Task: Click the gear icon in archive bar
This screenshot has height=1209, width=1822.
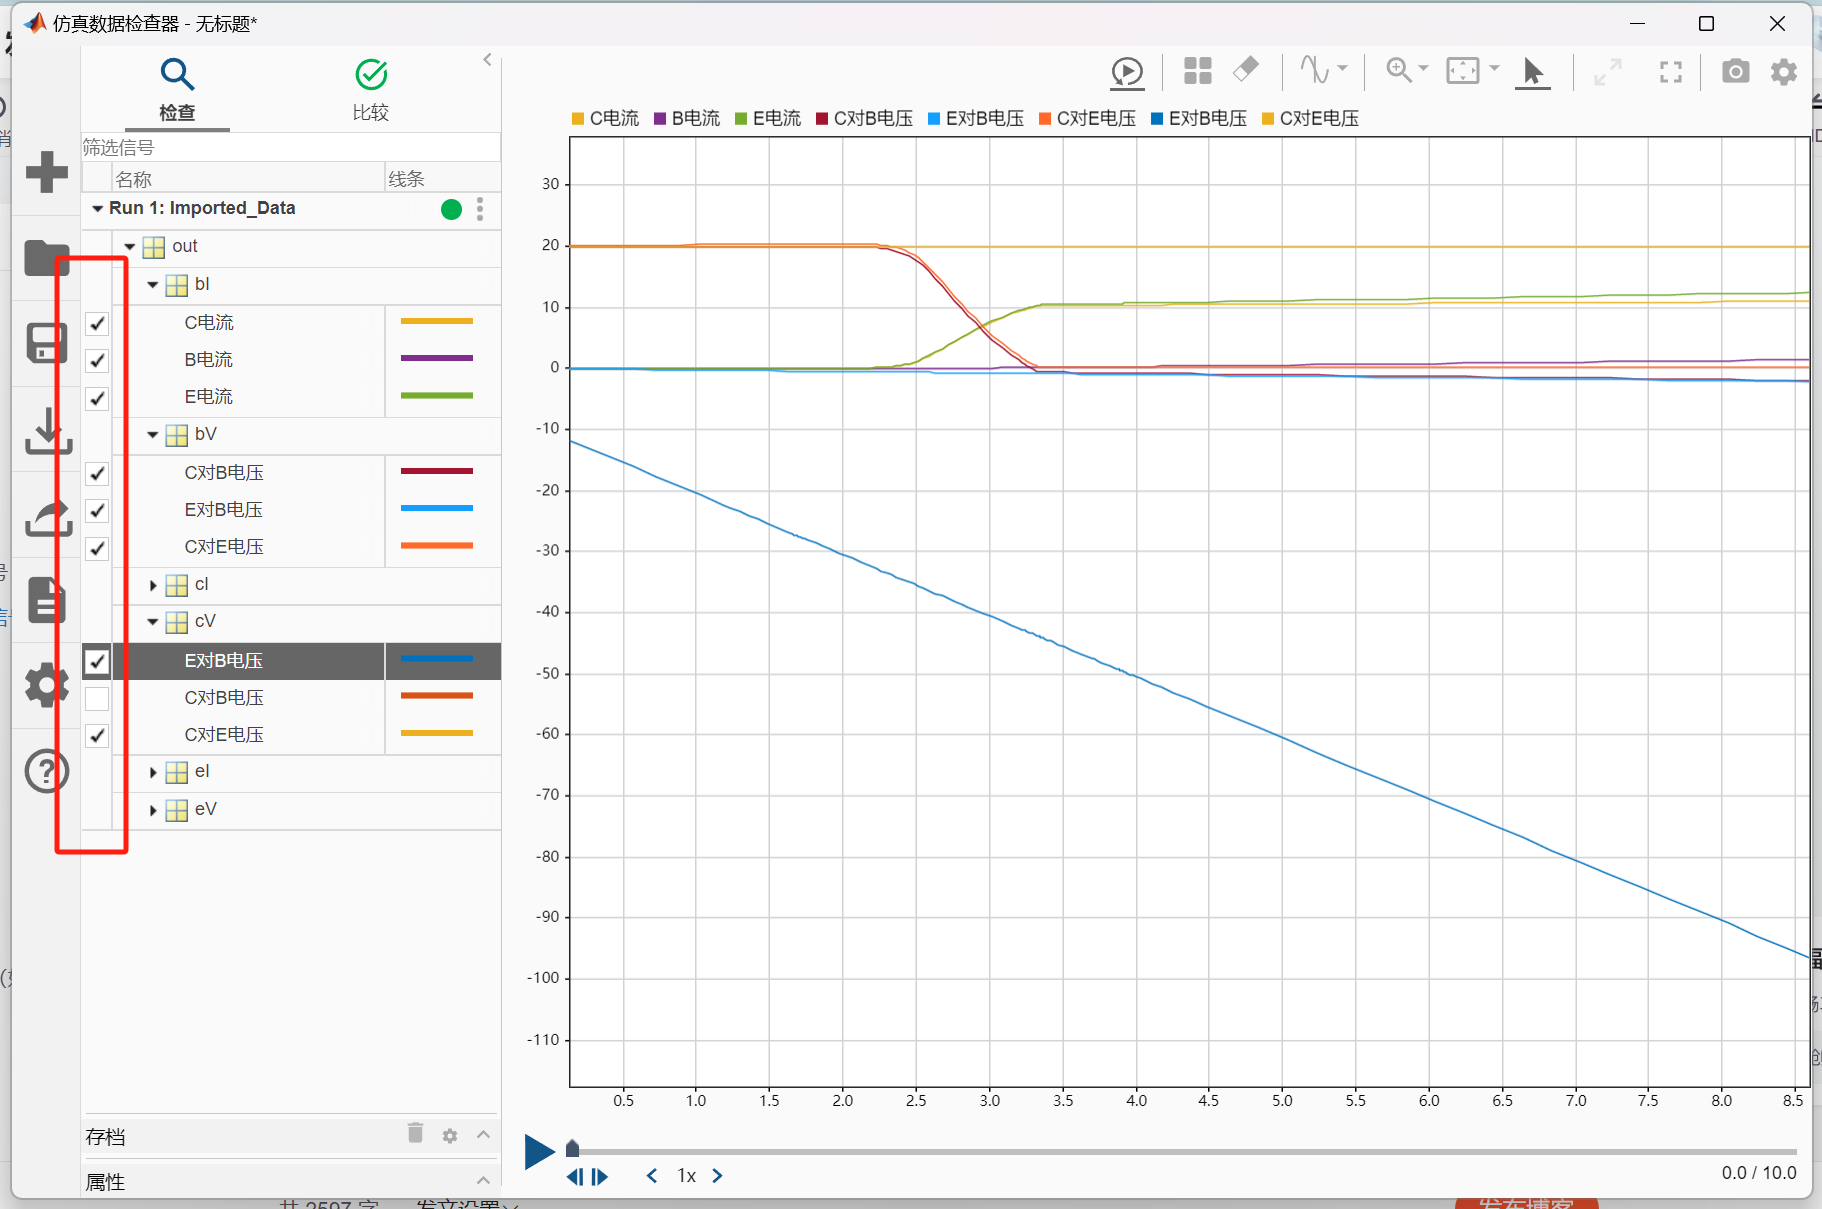Action: coord(450,1136)
